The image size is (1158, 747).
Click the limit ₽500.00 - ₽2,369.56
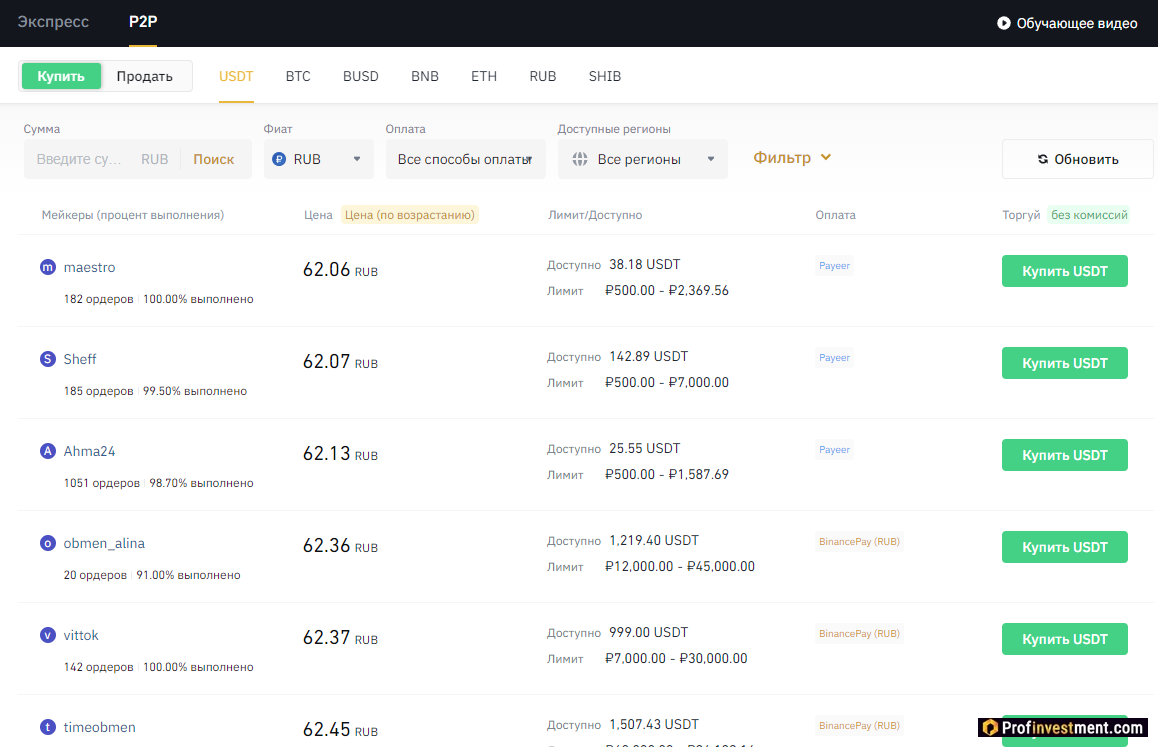click(667, 290)
